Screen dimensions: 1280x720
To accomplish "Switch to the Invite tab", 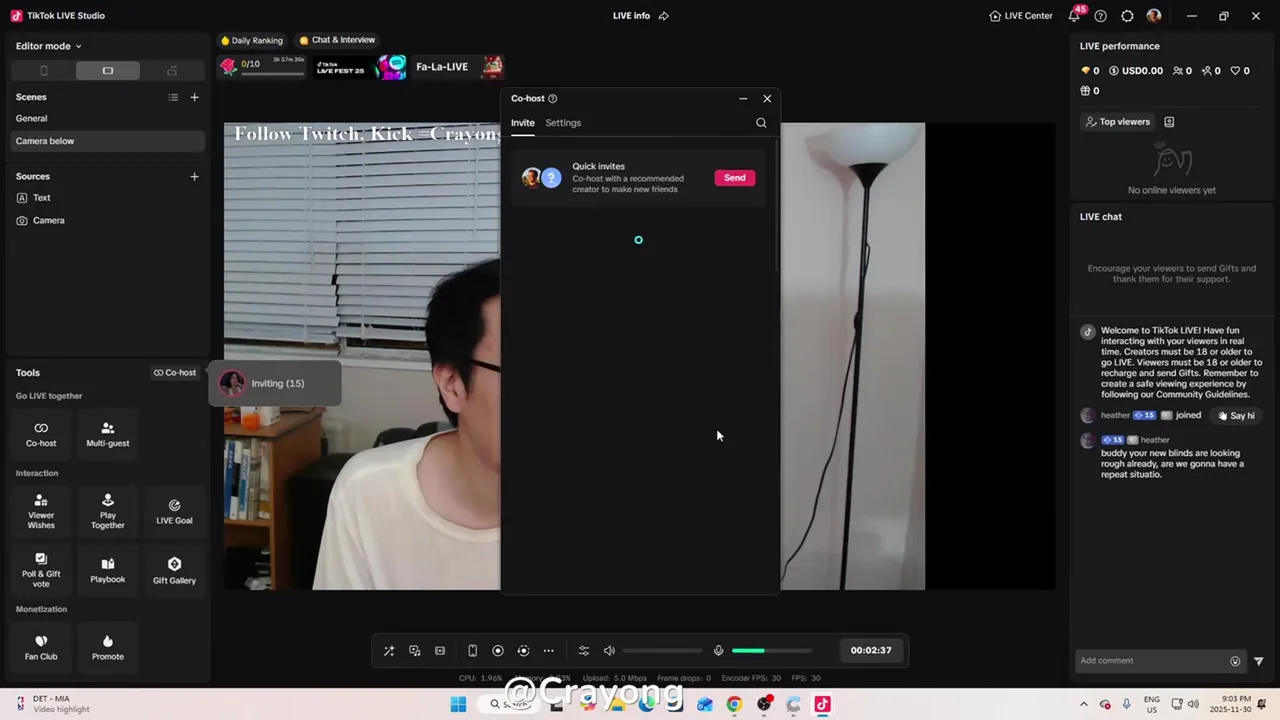I will coord(523,123).
